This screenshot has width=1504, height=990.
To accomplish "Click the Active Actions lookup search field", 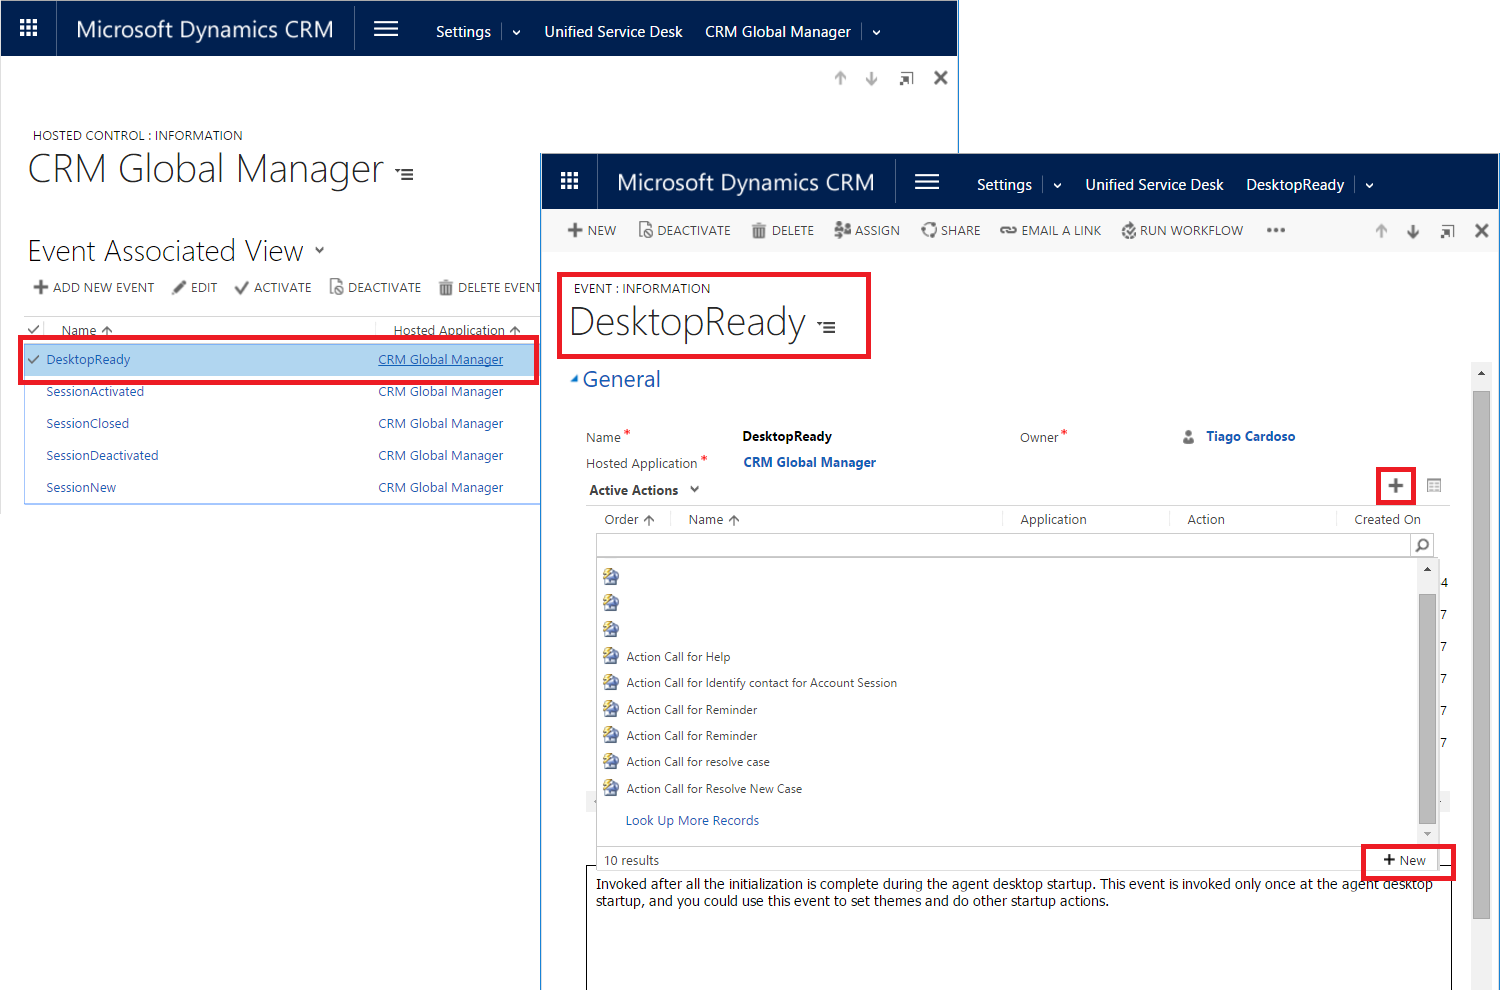I will [1002, 545].
